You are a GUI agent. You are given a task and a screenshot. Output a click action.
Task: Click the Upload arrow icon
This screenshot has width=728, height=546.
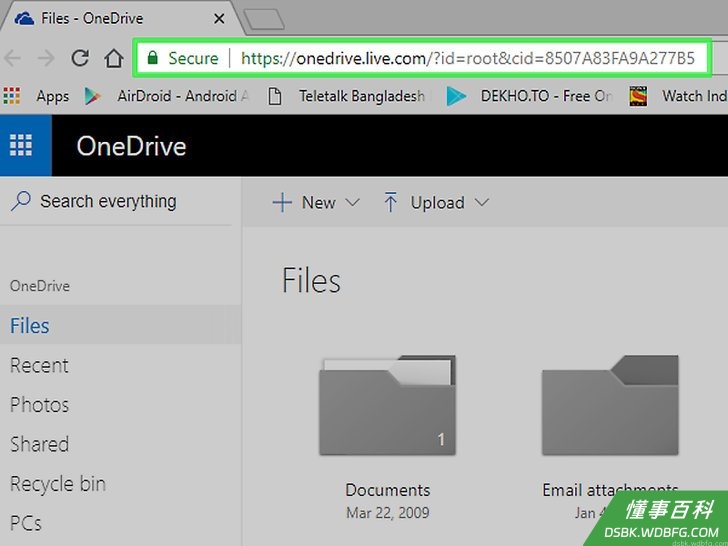tap(390, 202)
